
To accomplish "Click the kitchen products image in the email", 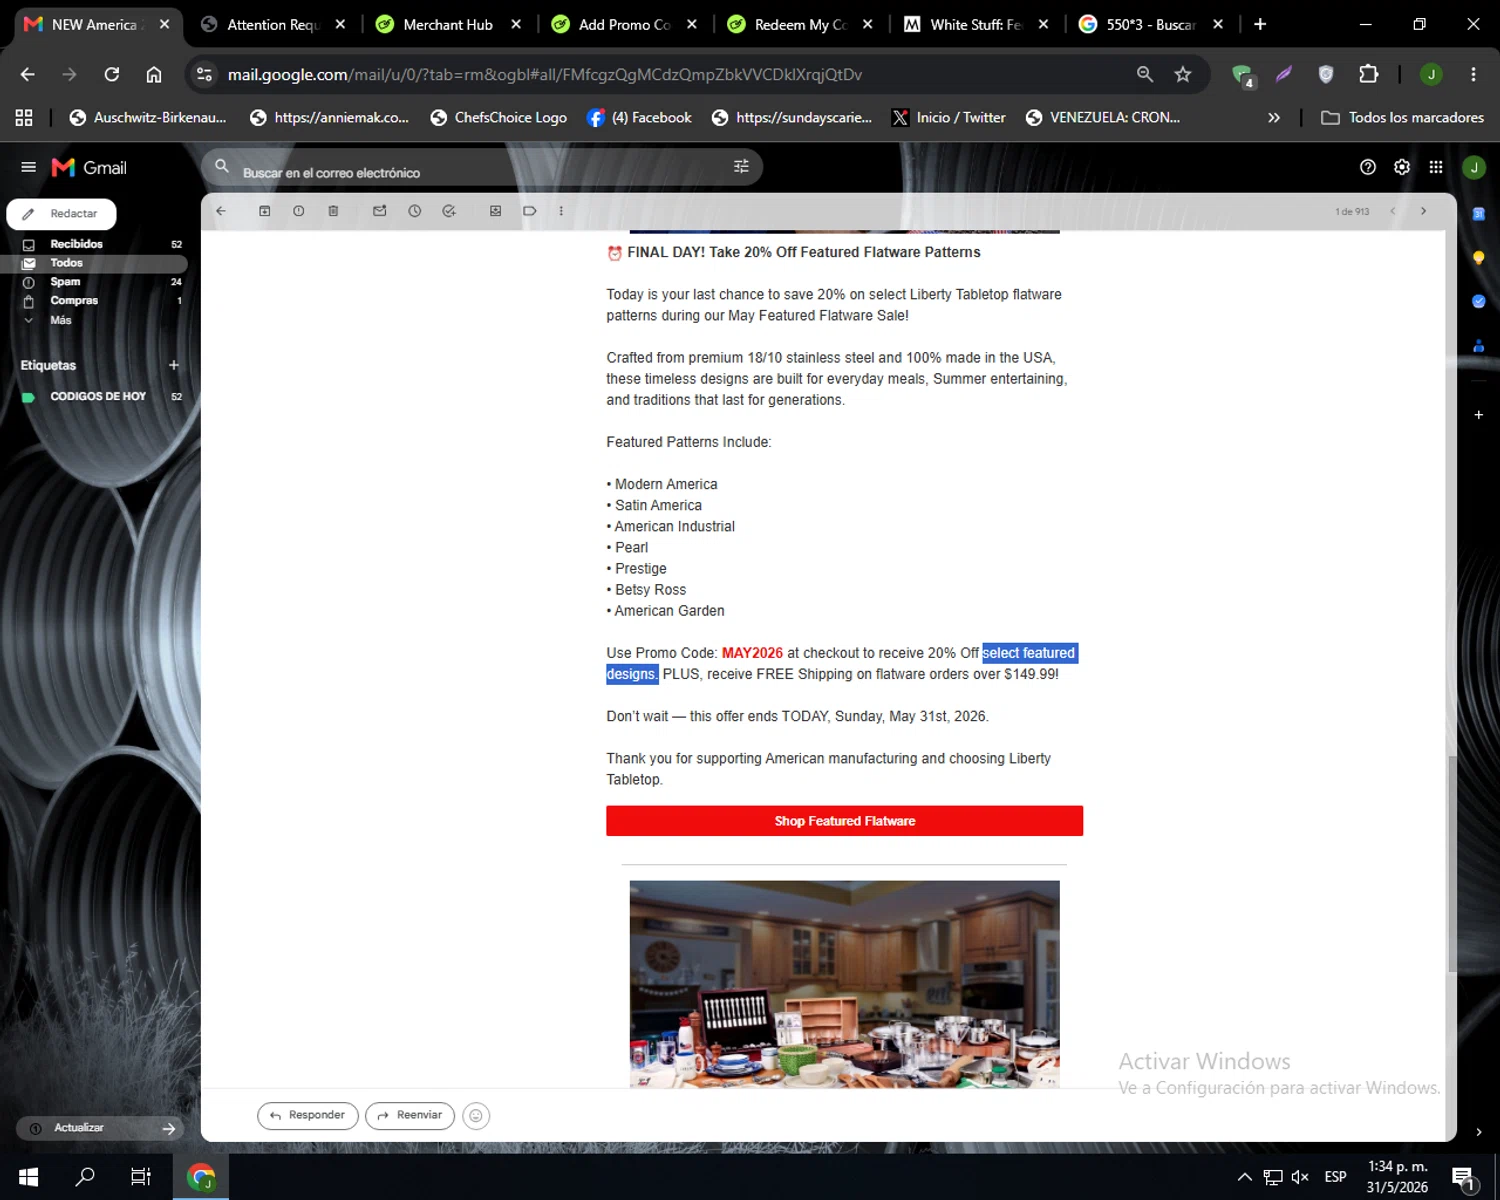I will pyautogui.click(x=844, y=984).
